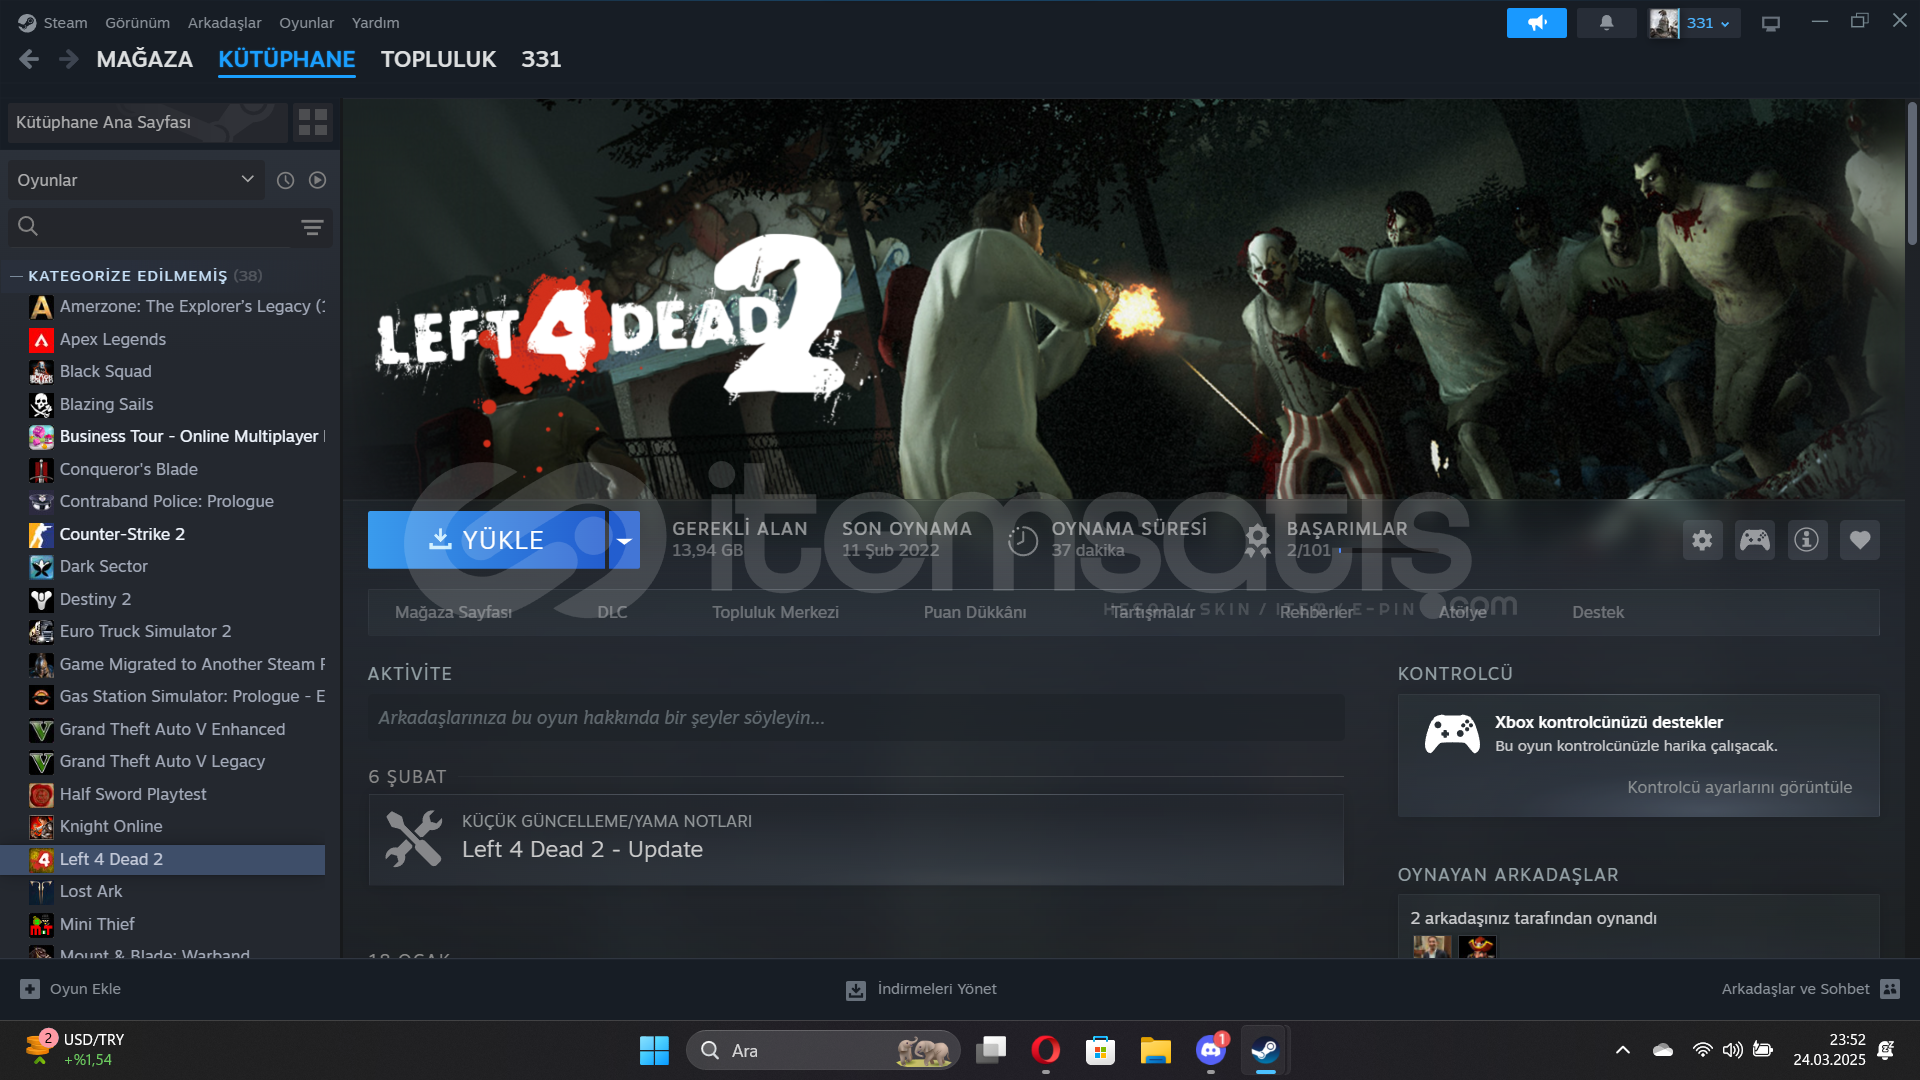Screen dimensions: 1920x1080
Task: Click the forward navigation arrow
Action: (68, 60)
